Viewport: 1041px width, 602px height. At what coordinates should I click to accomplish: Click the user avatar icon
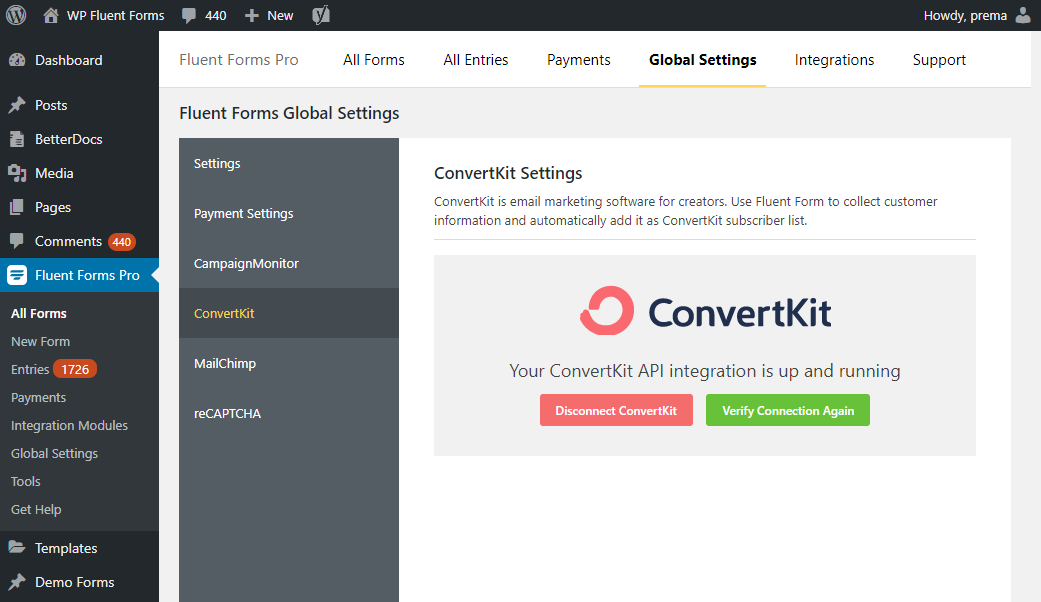1024,15
